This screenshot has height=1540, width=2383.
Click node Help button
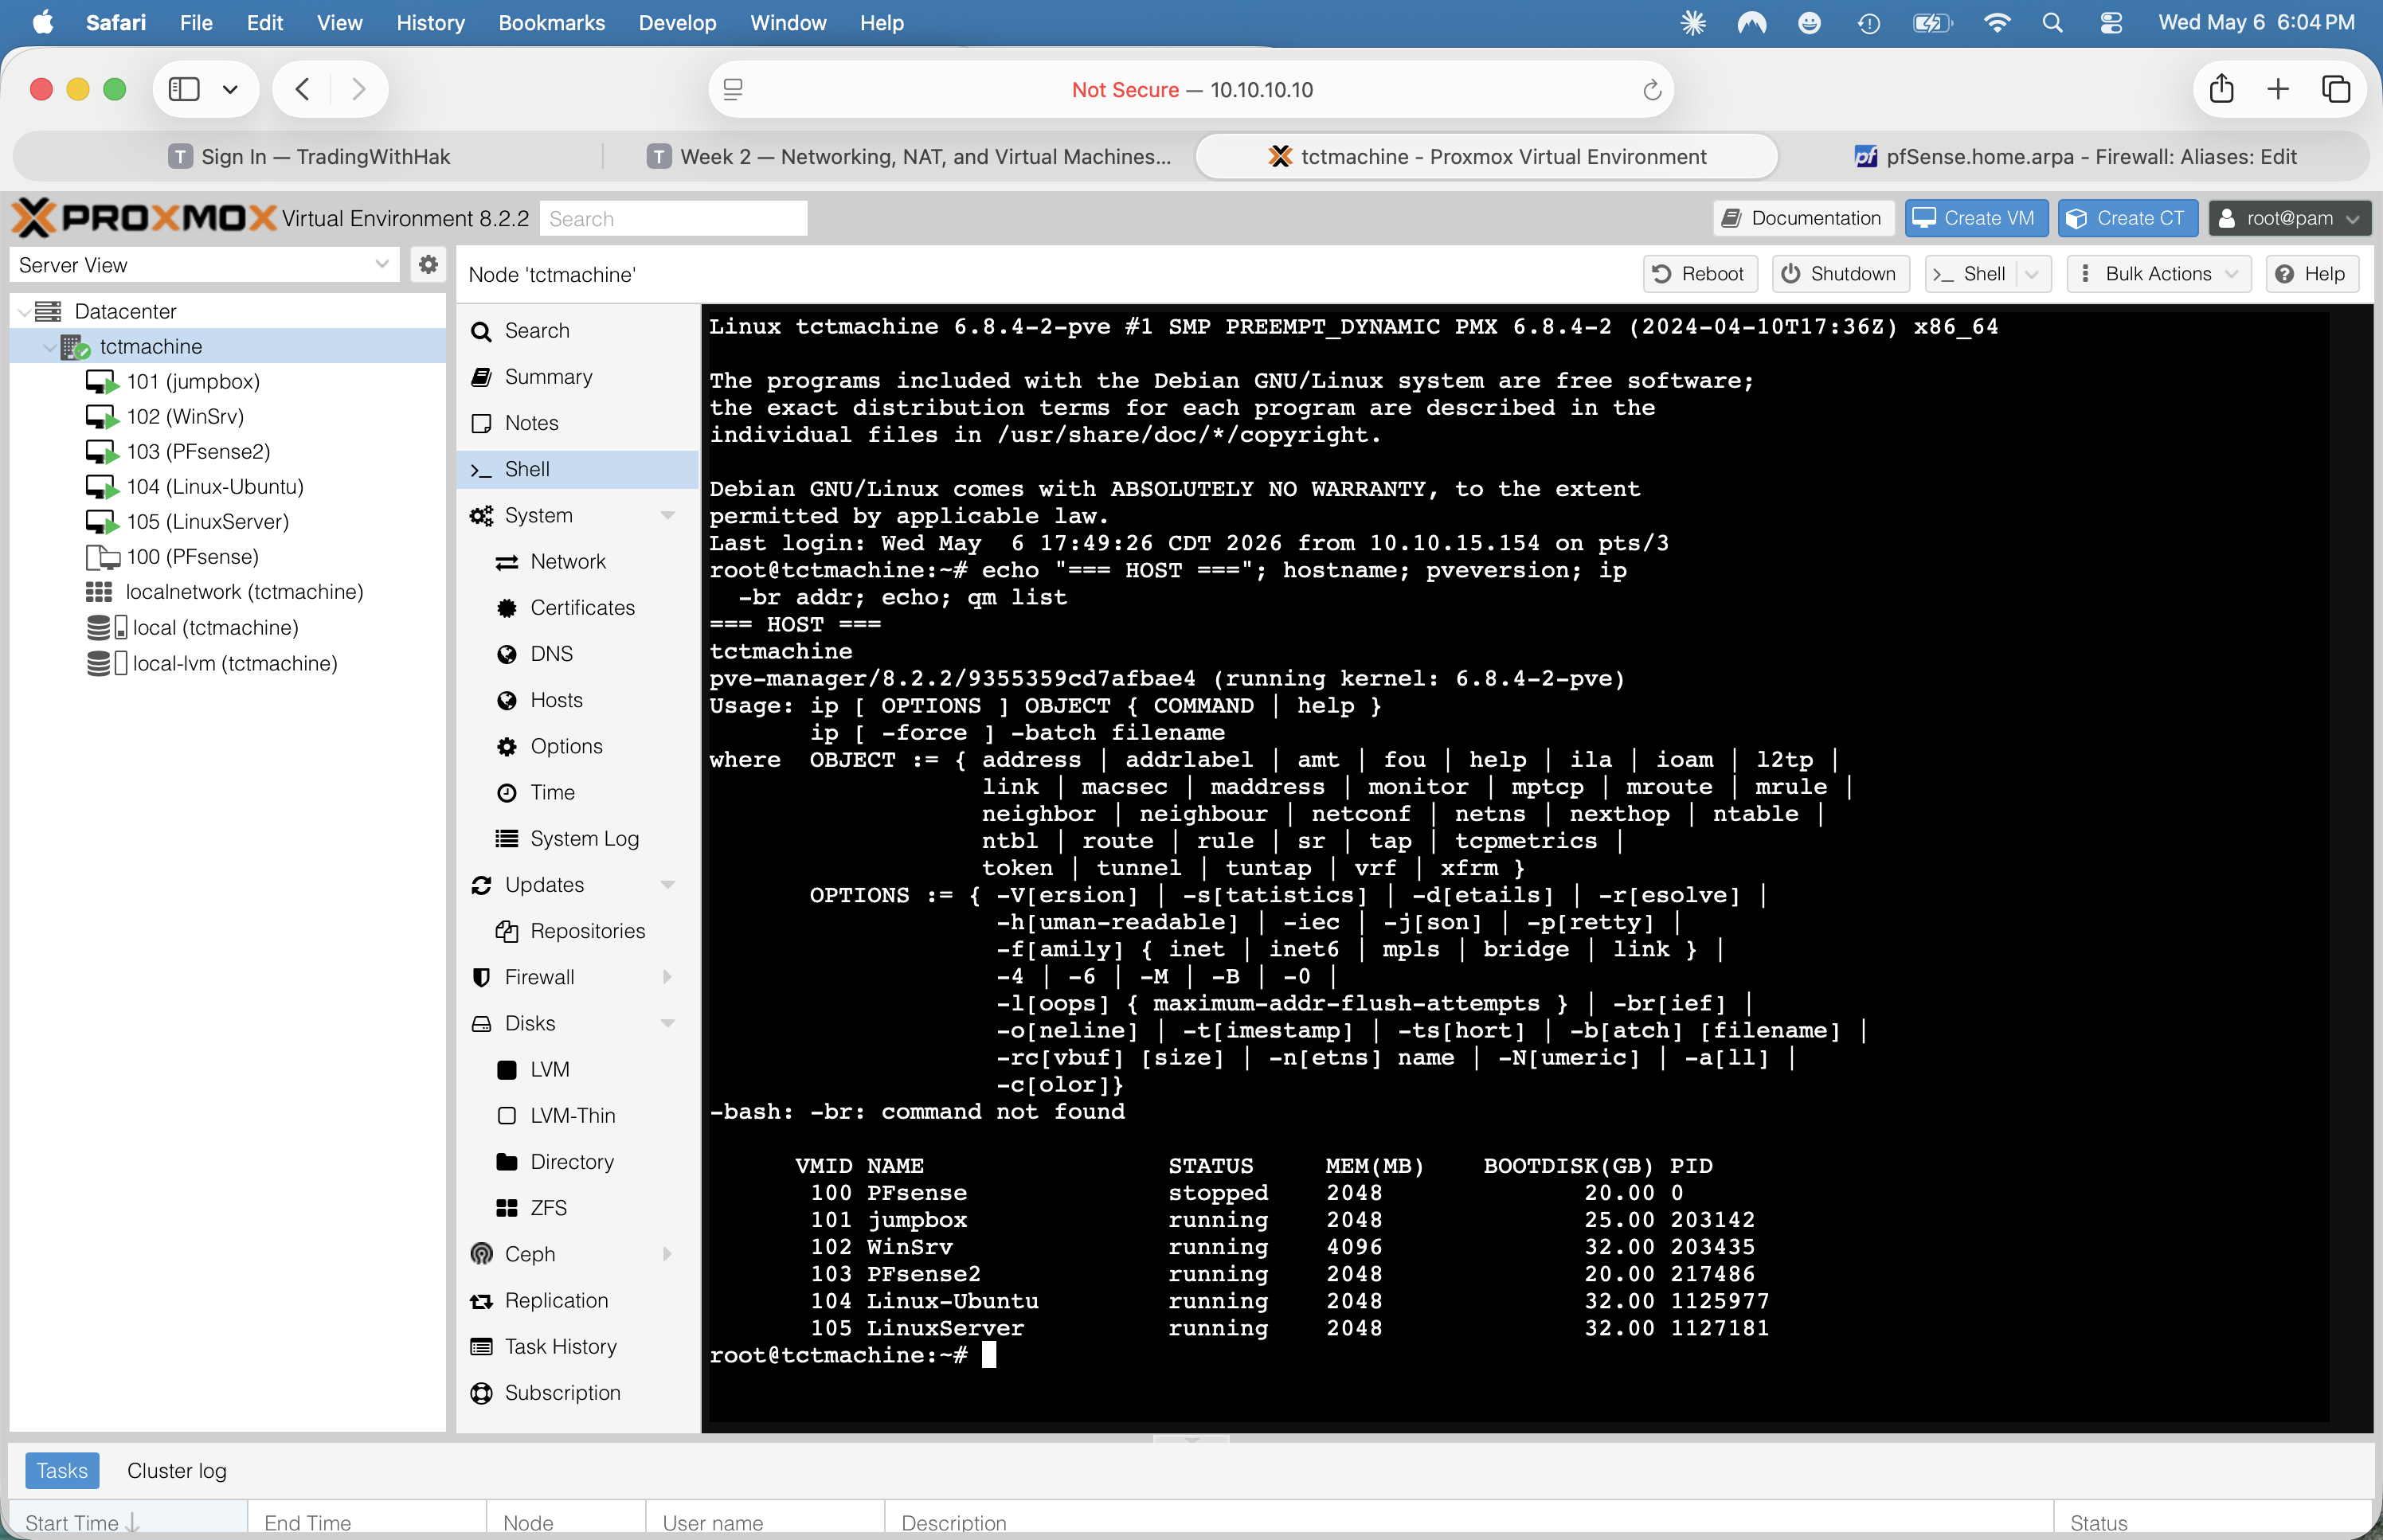tap(2311, 274)
